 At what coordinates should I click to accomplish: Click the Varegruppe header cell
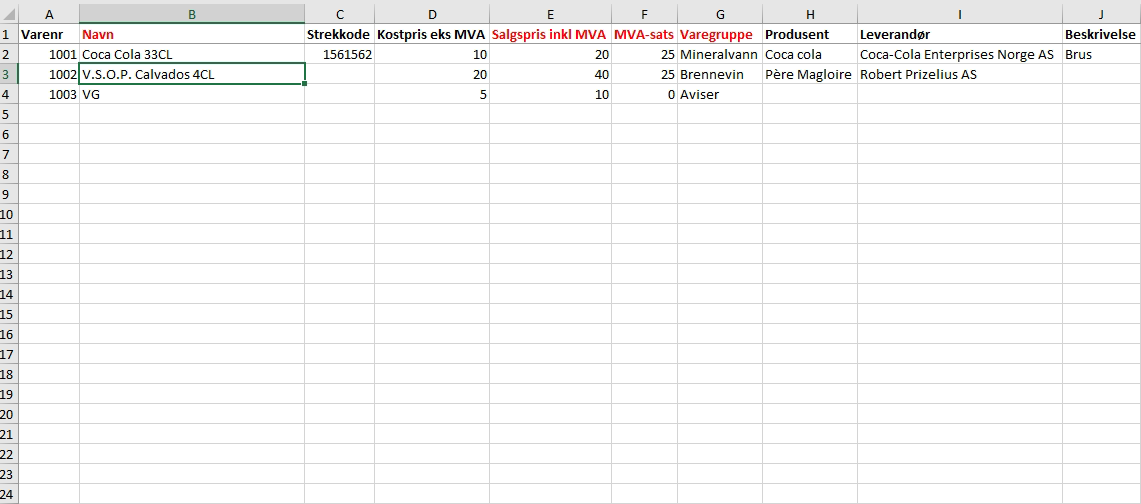click(x=720, y=34)
